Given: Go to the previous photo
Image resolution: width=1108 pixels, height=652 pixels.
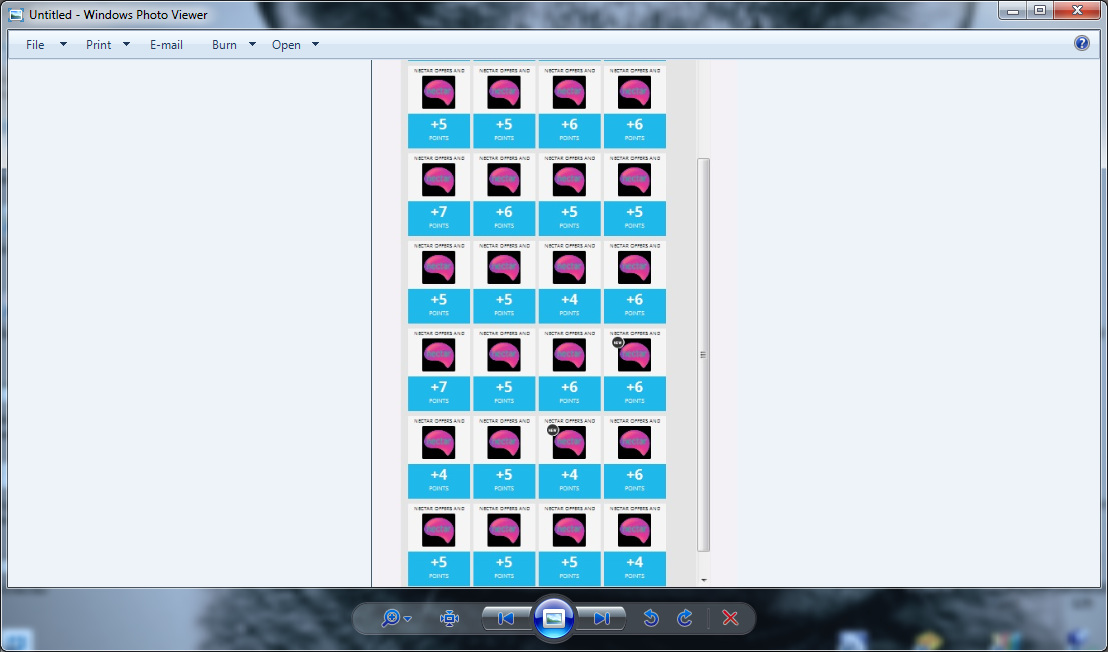Looking at the screenshot, I should pyautogui.click(x=506, y=619).
